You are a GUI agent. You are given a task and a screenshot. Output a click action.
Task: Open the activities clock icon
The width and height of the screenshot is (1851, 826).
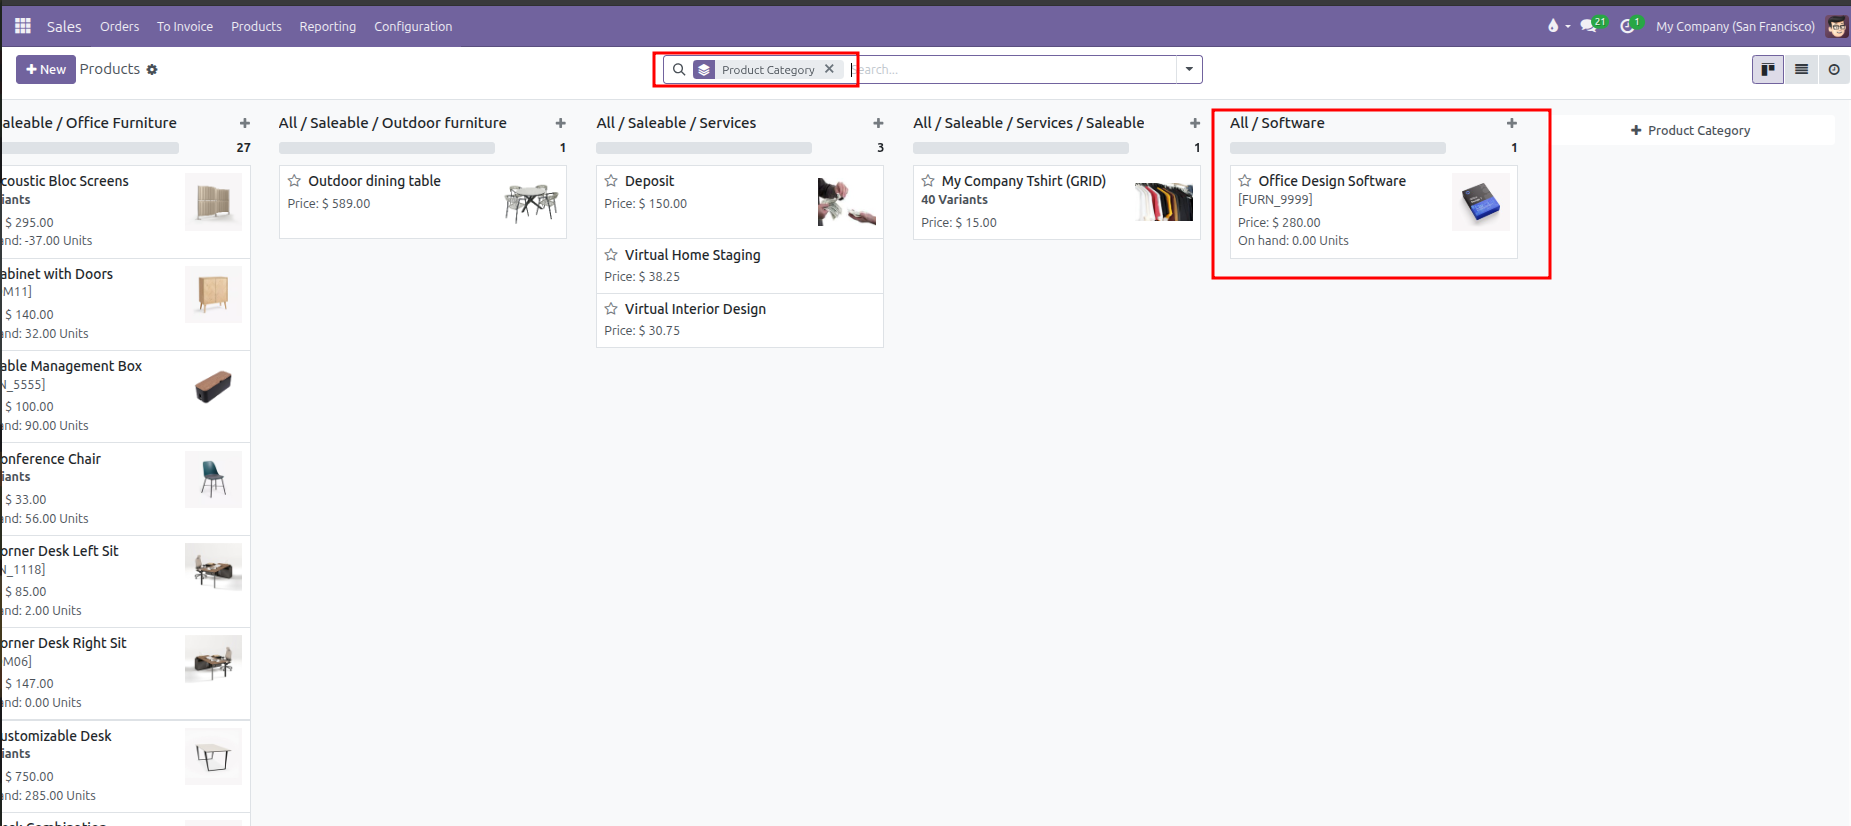[x=1627, y=26]
